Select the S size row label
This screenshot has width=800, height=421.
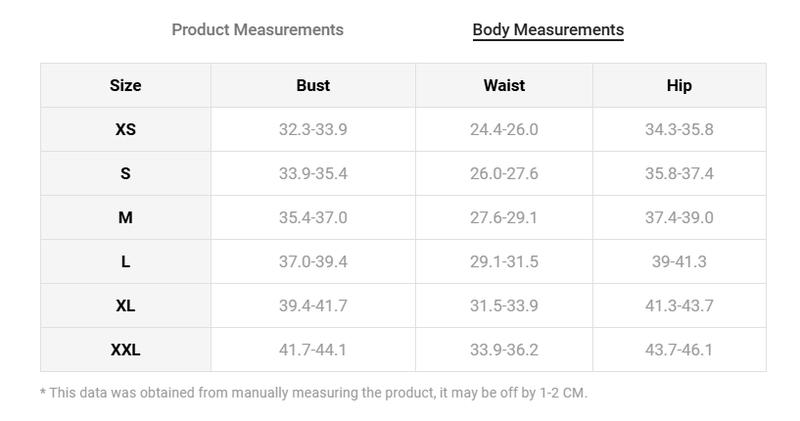click(126, 174)
